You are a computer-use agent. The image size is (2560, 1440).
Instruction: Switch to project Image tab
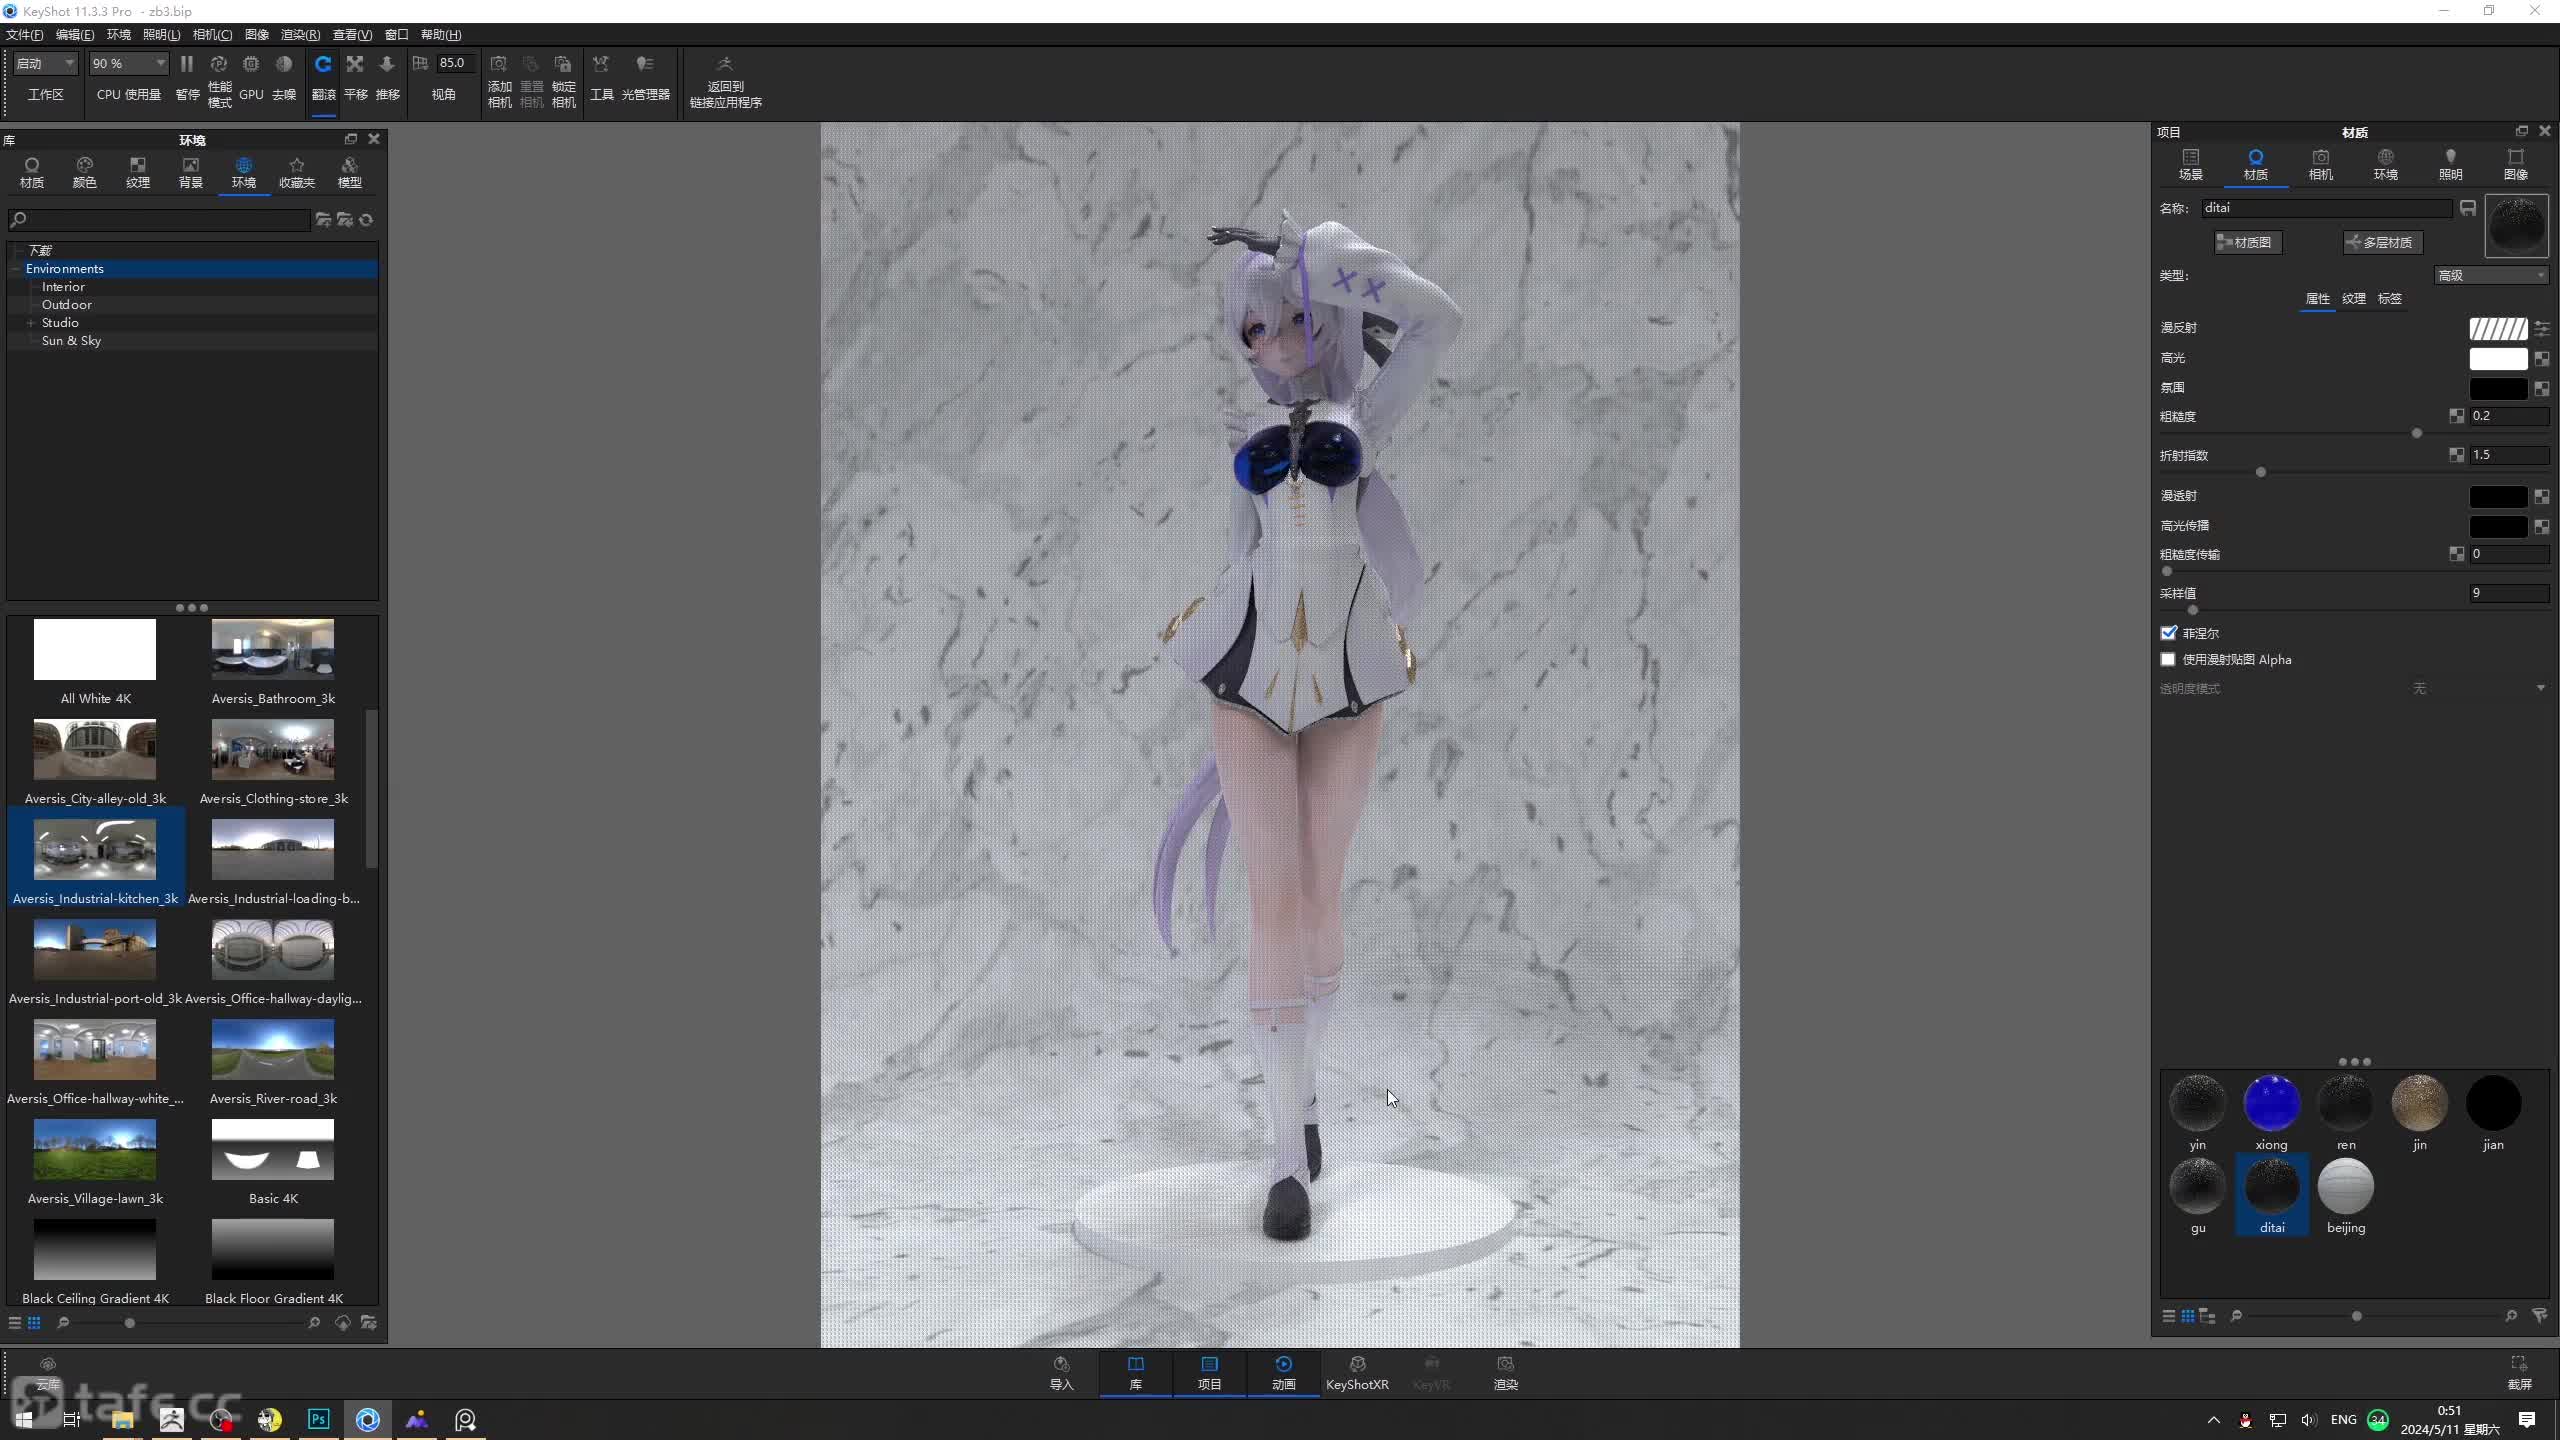(2515, 165)
